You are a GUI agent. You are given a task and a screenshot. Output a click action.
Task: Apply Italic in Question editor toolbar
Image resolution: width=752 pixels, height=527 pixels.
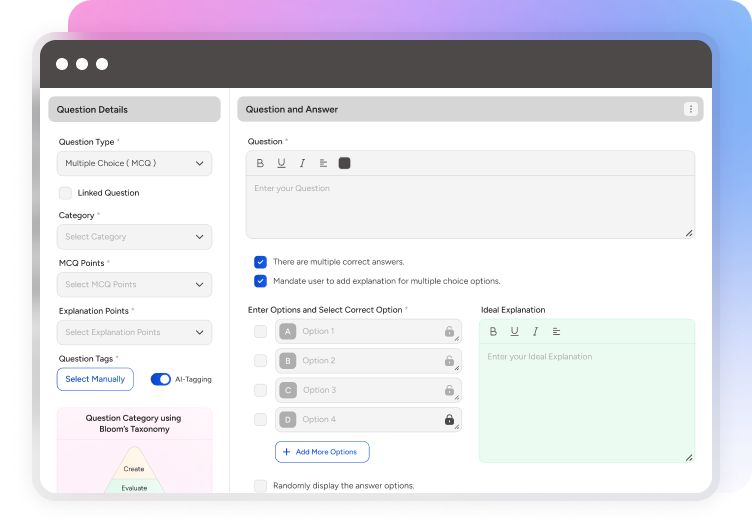point(302,163)
